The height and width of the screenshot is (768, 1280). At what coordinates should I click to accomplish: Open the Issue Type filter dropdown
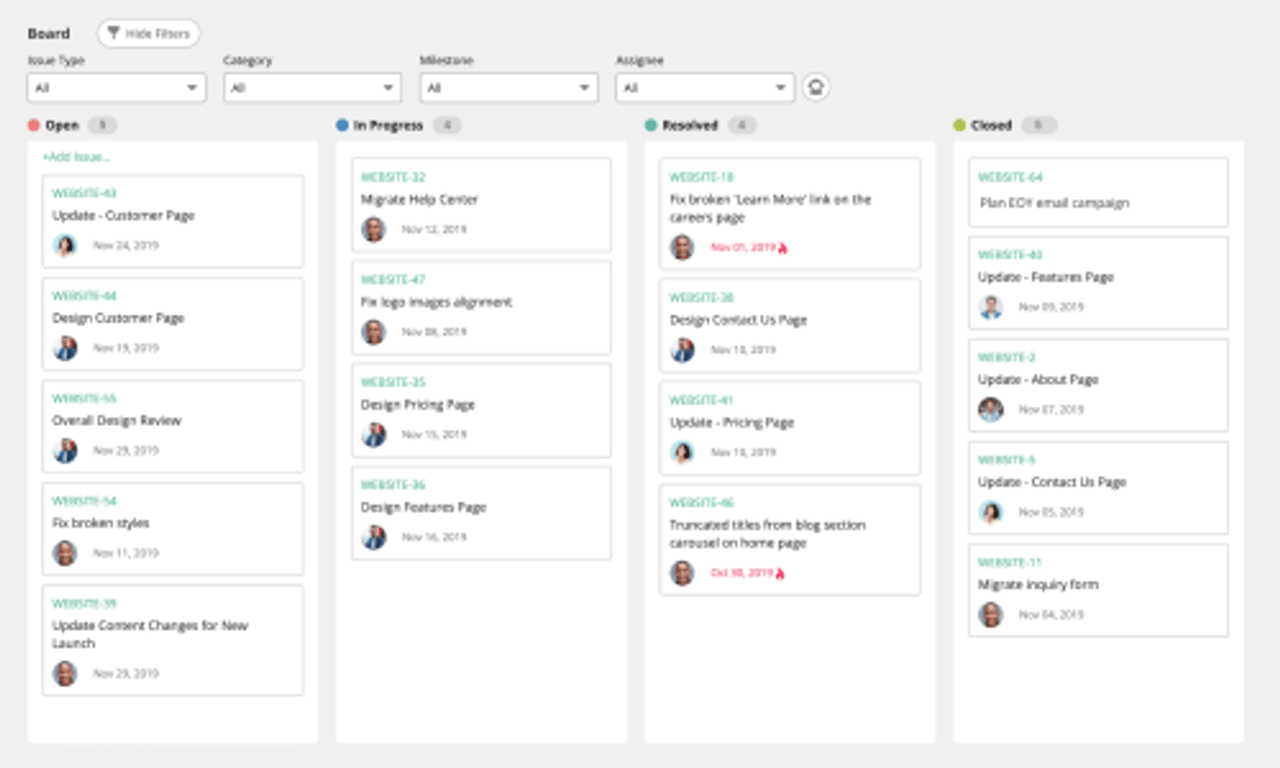116,88
